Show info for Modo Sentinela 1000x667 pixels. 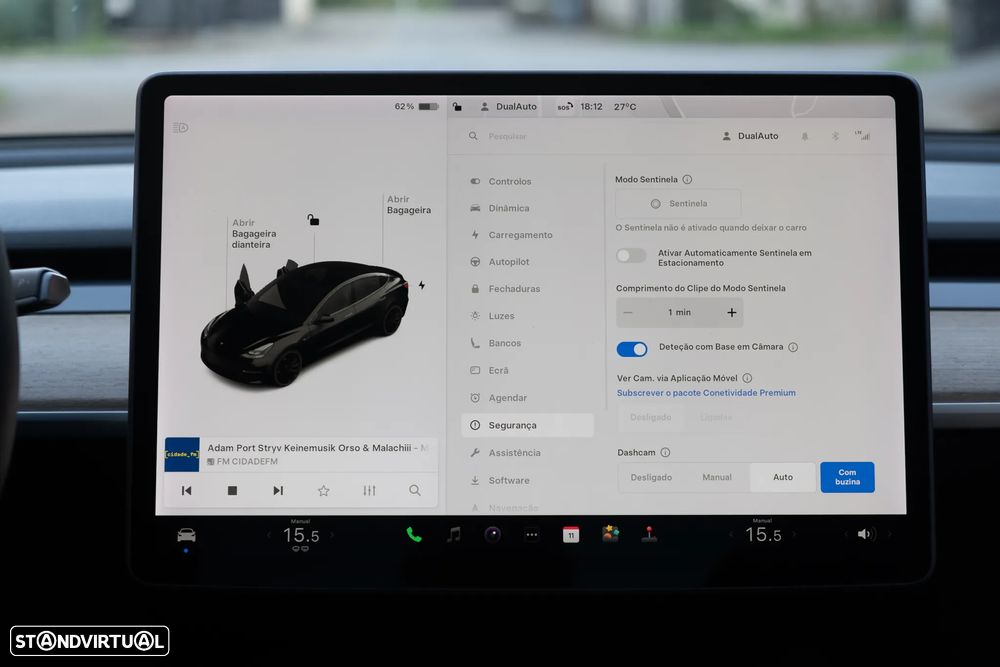687,179
